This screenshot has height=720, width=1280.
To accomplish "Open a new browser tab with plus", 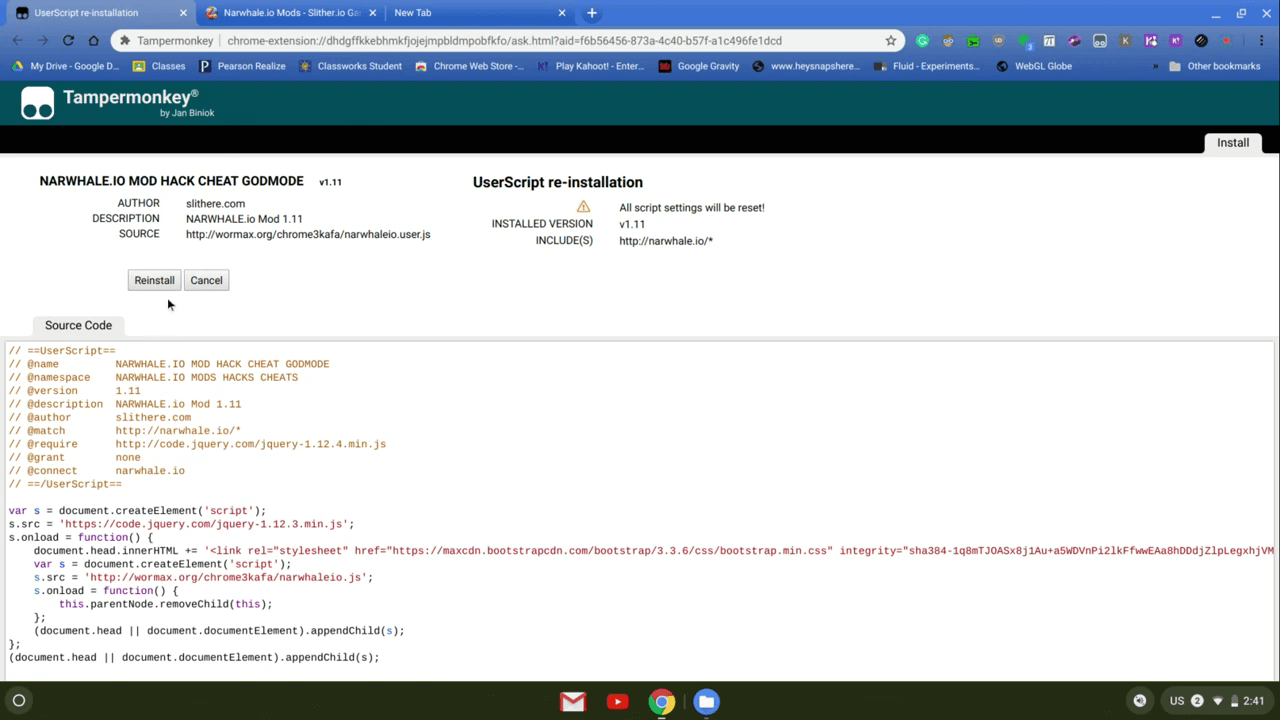I will pyautogui.click(x=592, y=13).
